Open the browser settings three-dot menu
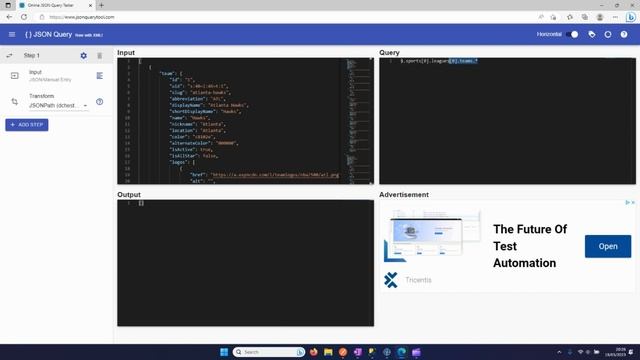Screen dimensions: 640x360 click(615, 17)
